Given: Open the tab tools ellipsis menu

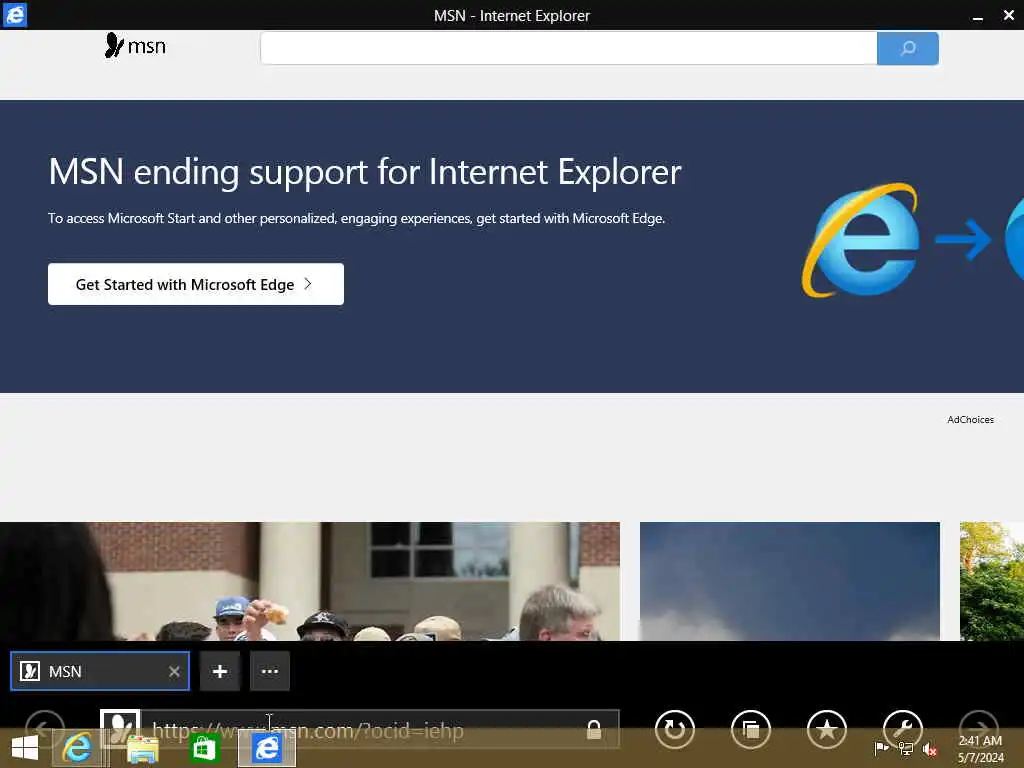Looking at the screenshot, I should point(270,671).
